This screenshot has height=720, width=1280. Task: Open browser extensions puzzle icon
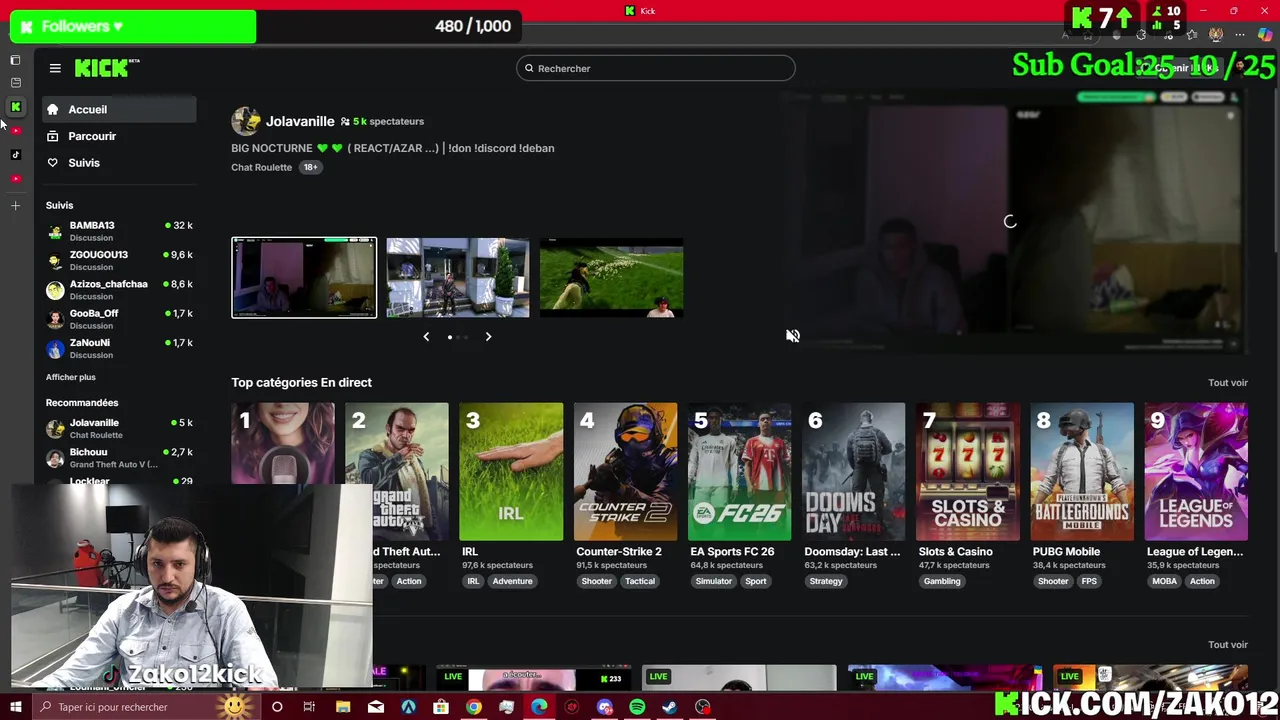coord(1141,35)
